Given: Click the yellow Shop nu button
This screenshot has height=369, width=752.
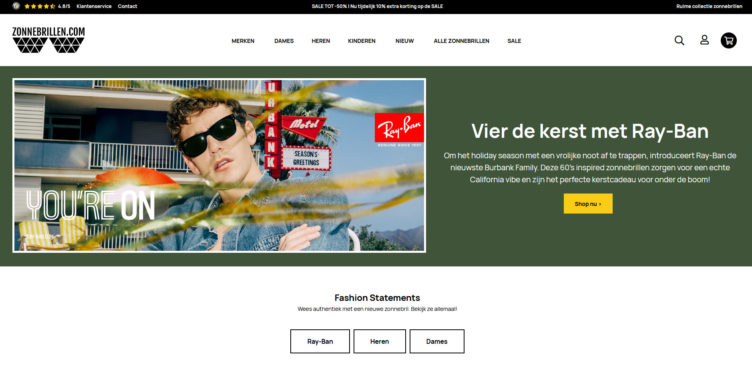Looking at the screenshot, I should 588,203.
